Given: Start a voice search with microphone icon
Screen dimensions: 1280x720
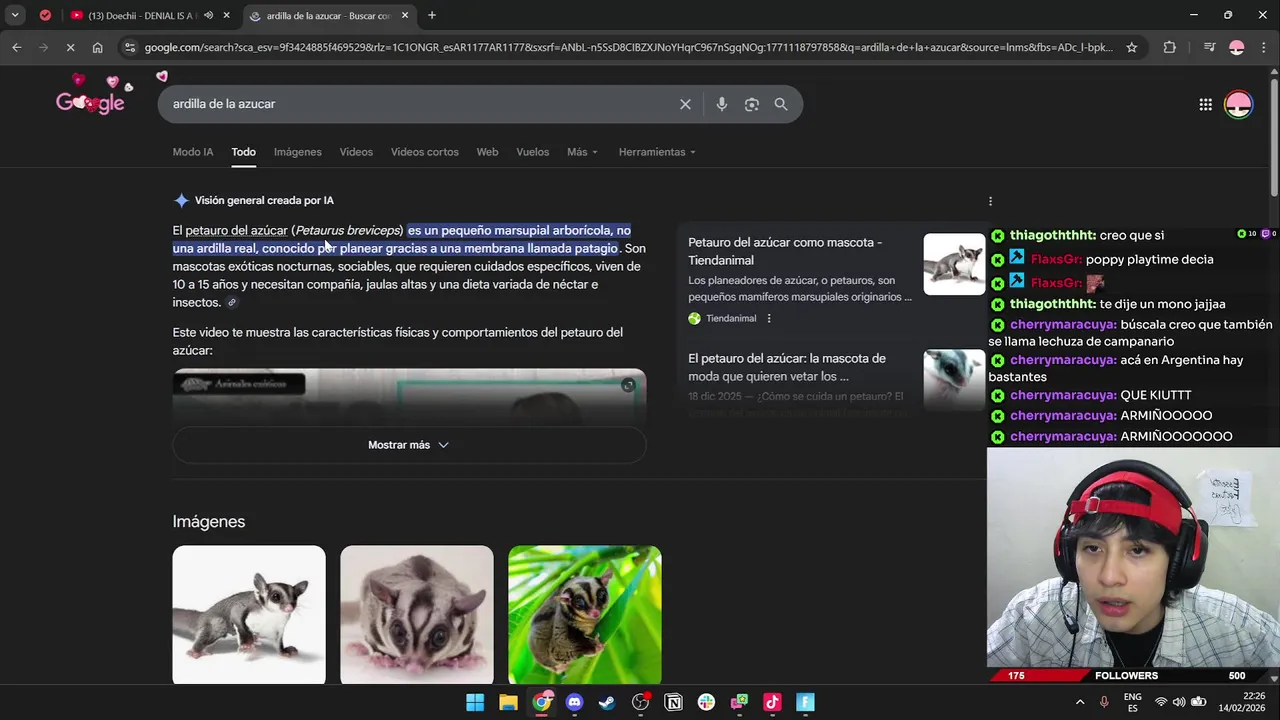Looking at the screenshot, I should pyautogui.click(x=721, y=104).
